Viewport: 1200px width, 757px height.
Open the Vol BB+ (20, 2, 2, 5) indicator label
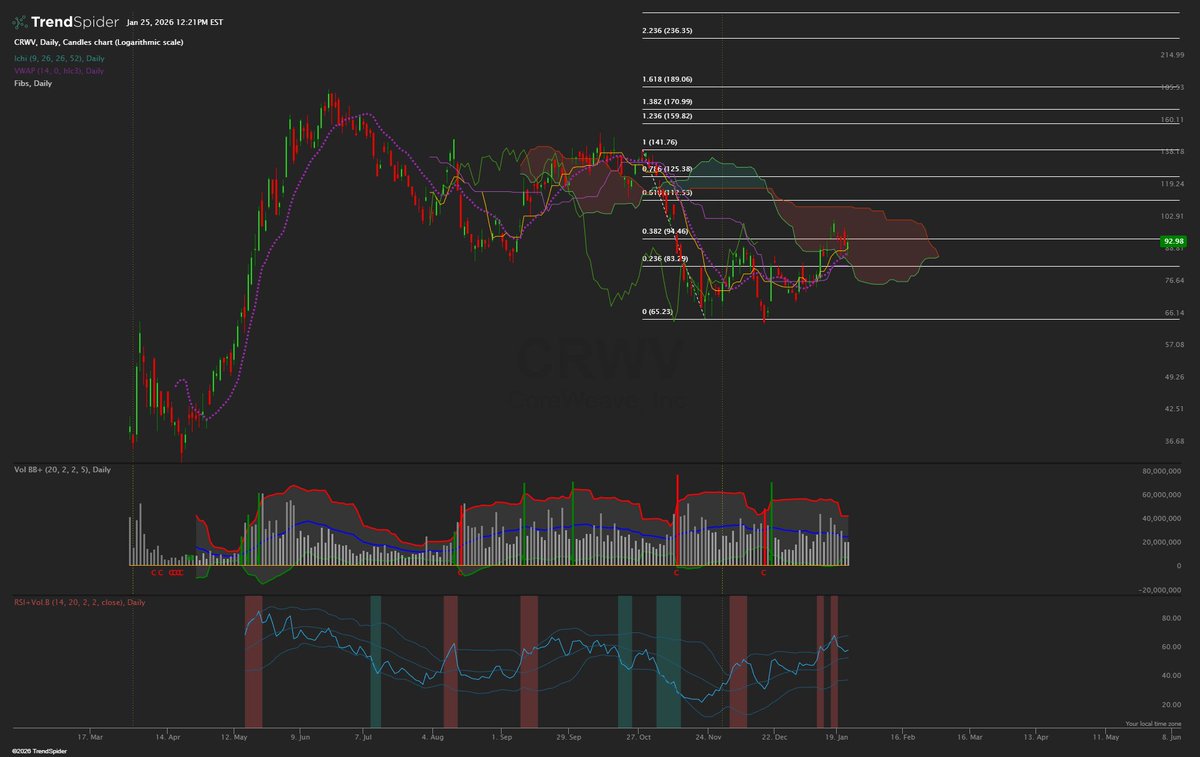point(65,469)
